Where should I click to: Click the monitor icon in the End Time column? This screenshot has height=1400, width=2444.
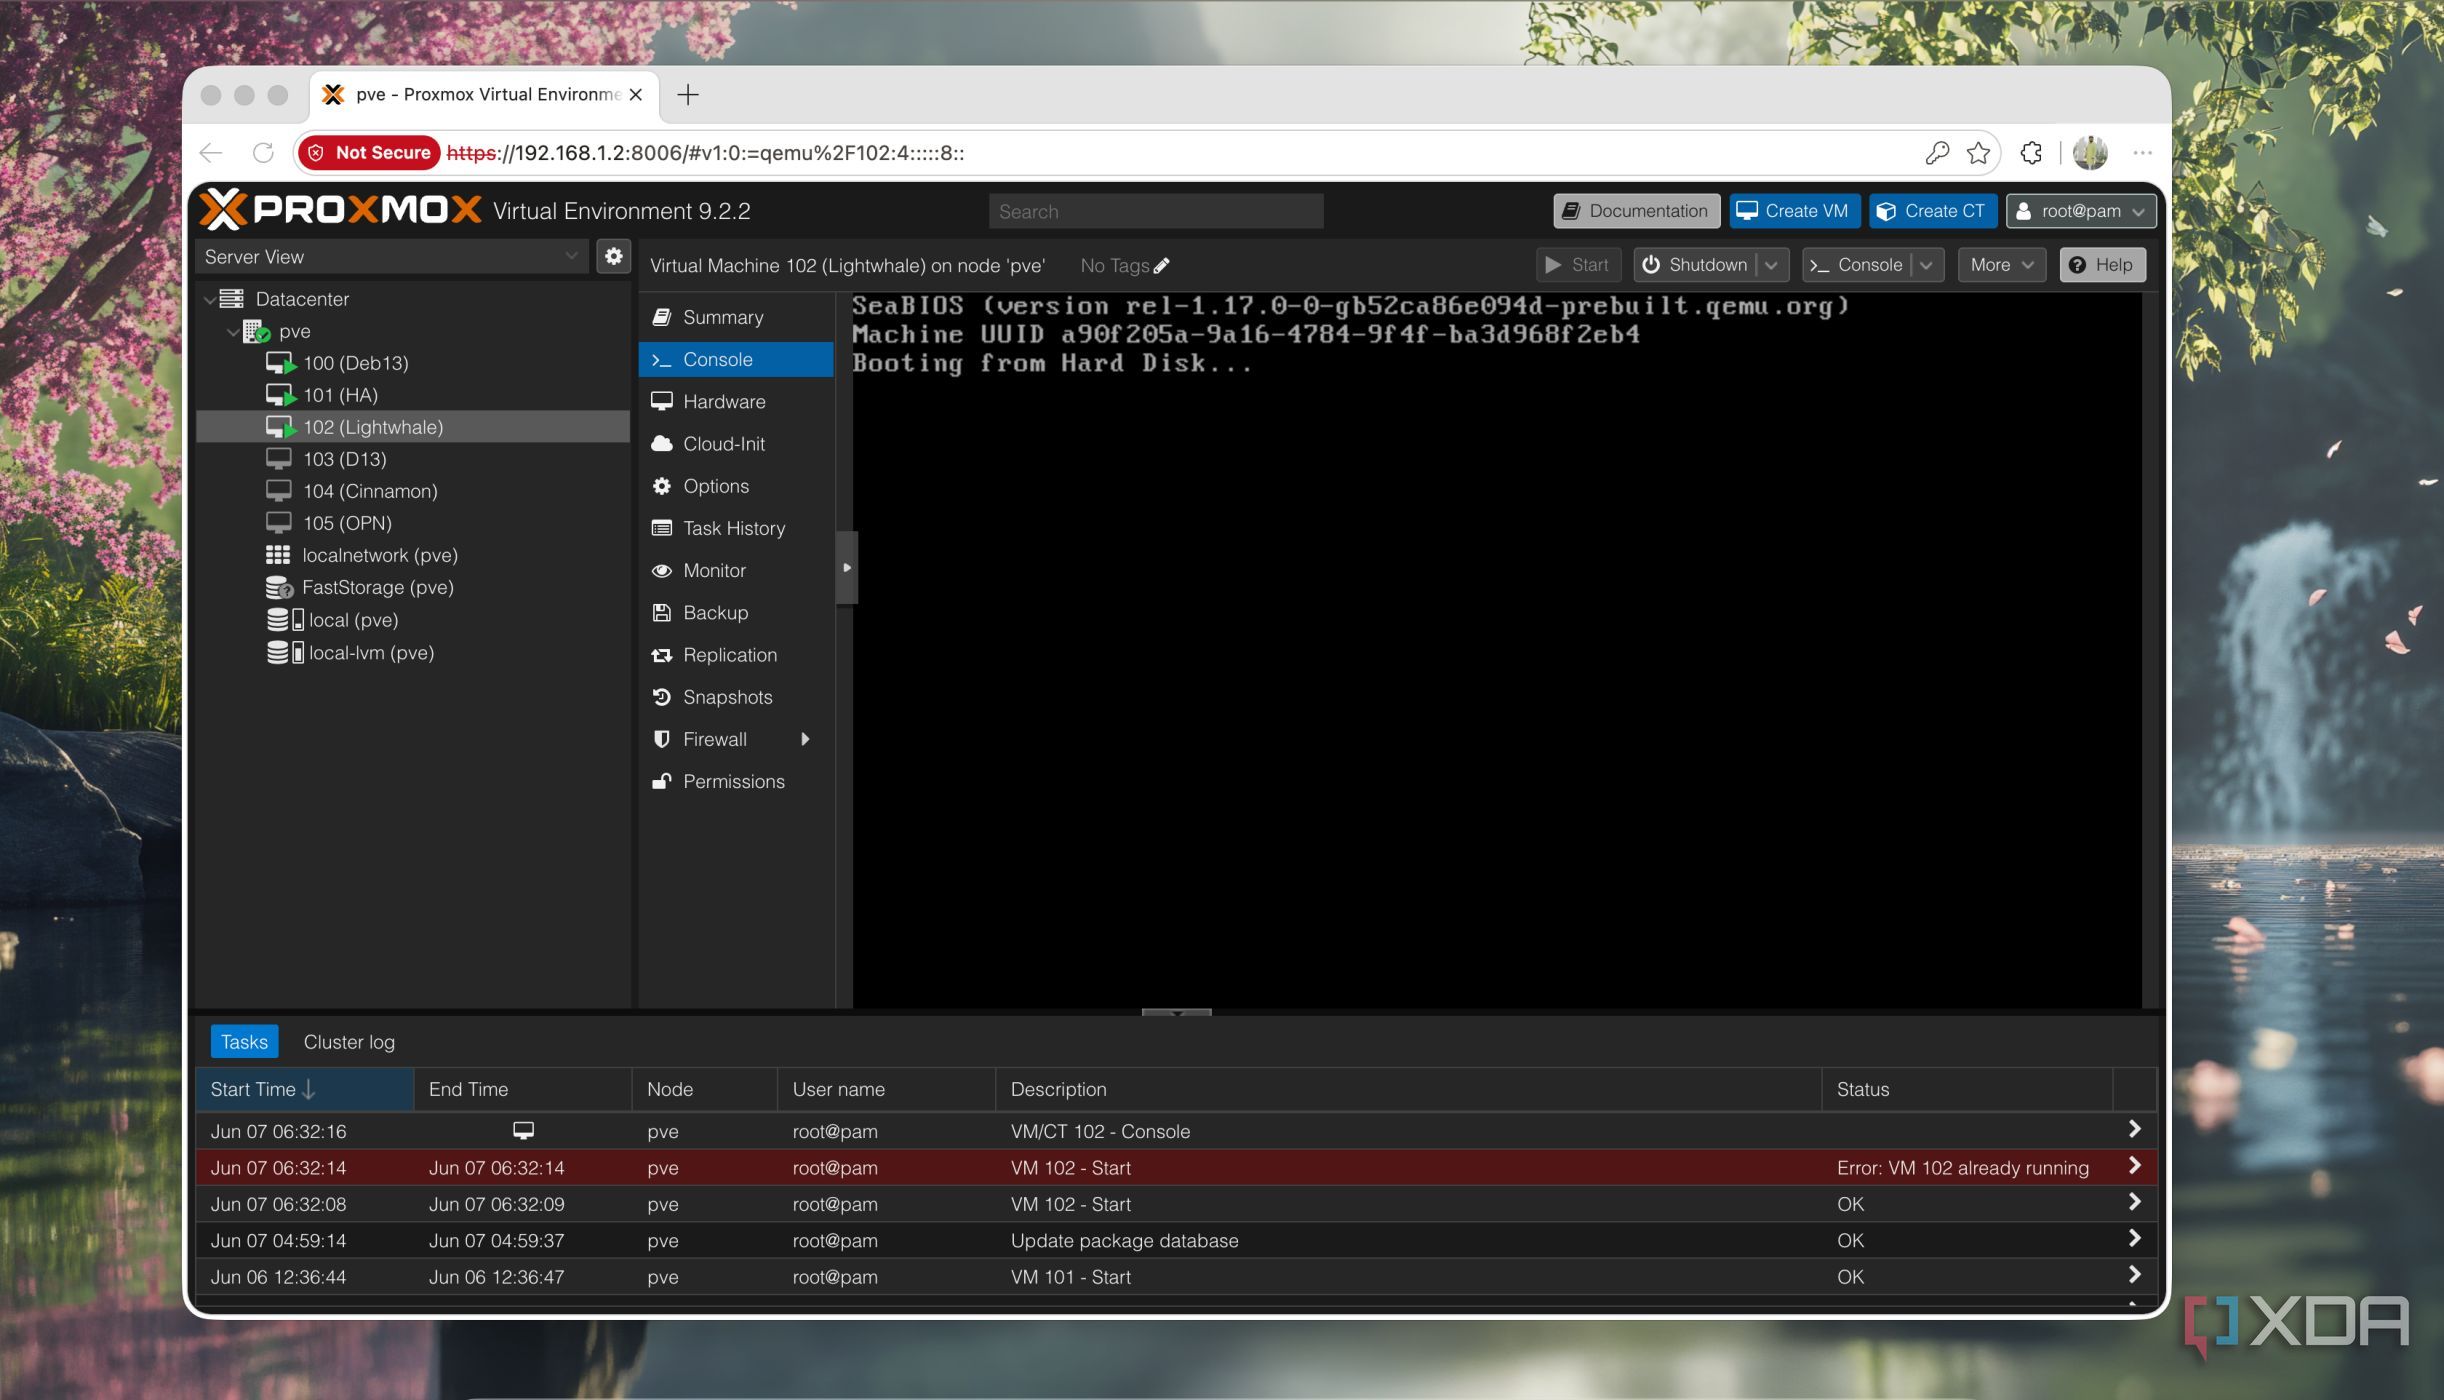(523, 1131)
